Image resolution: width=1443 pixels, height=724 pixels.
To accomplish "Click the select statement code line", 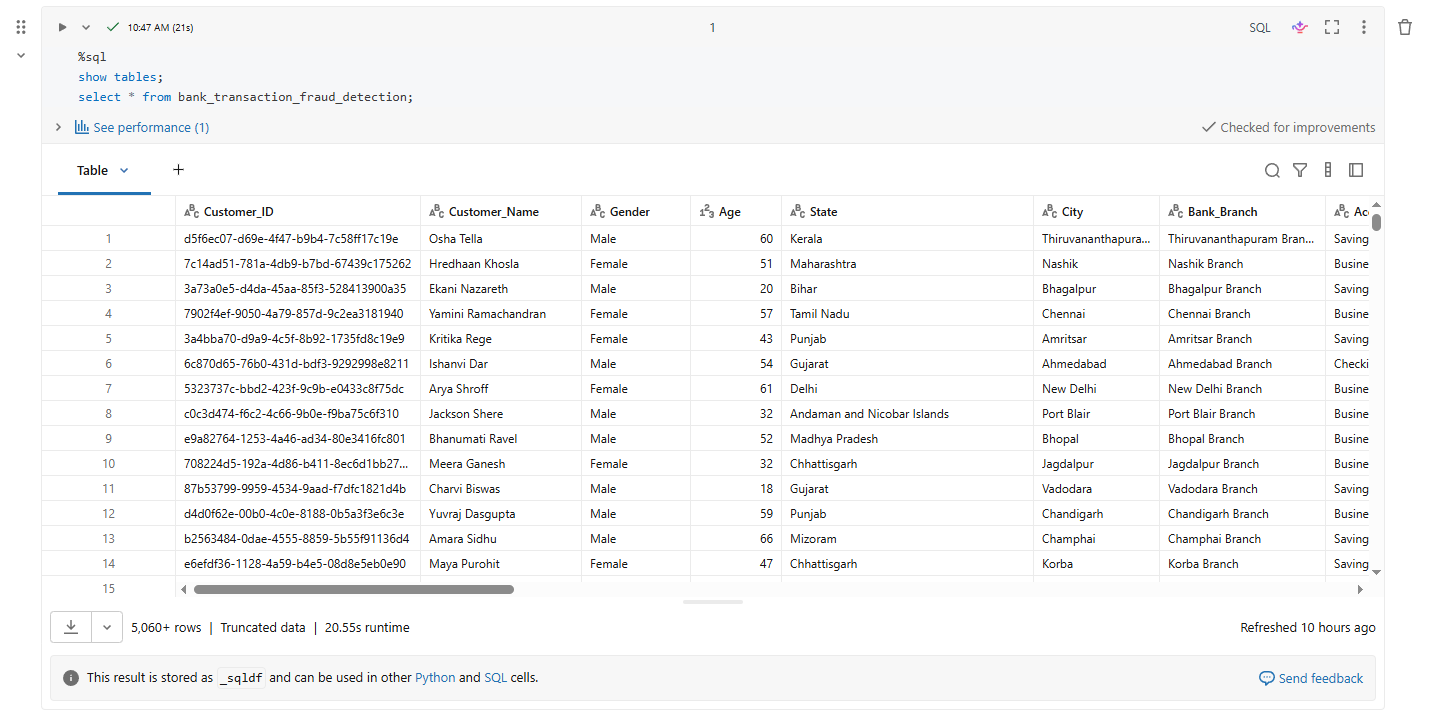I will coord(246,97).
